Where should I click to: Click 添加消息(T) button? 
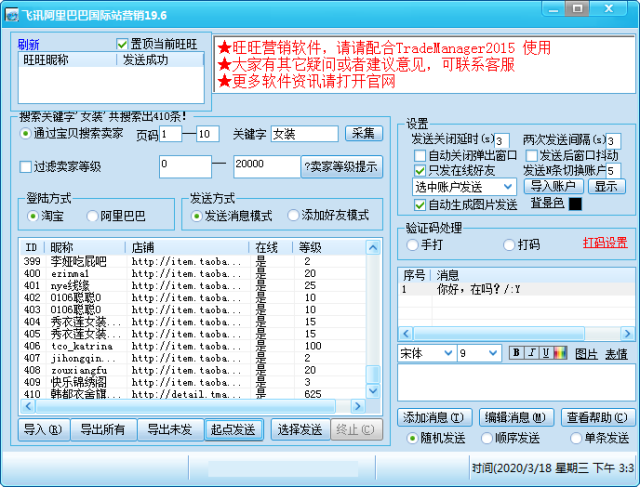(x=434, y=417)
